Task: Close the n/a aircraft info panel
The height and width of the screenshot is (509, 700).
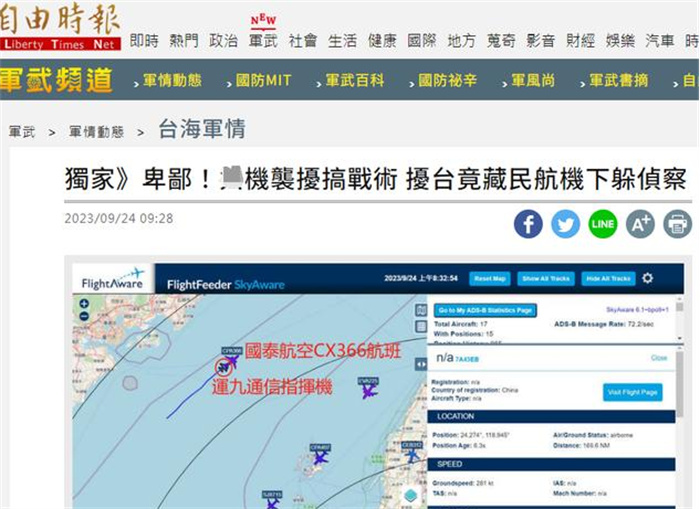Action: tap(659, 358)
